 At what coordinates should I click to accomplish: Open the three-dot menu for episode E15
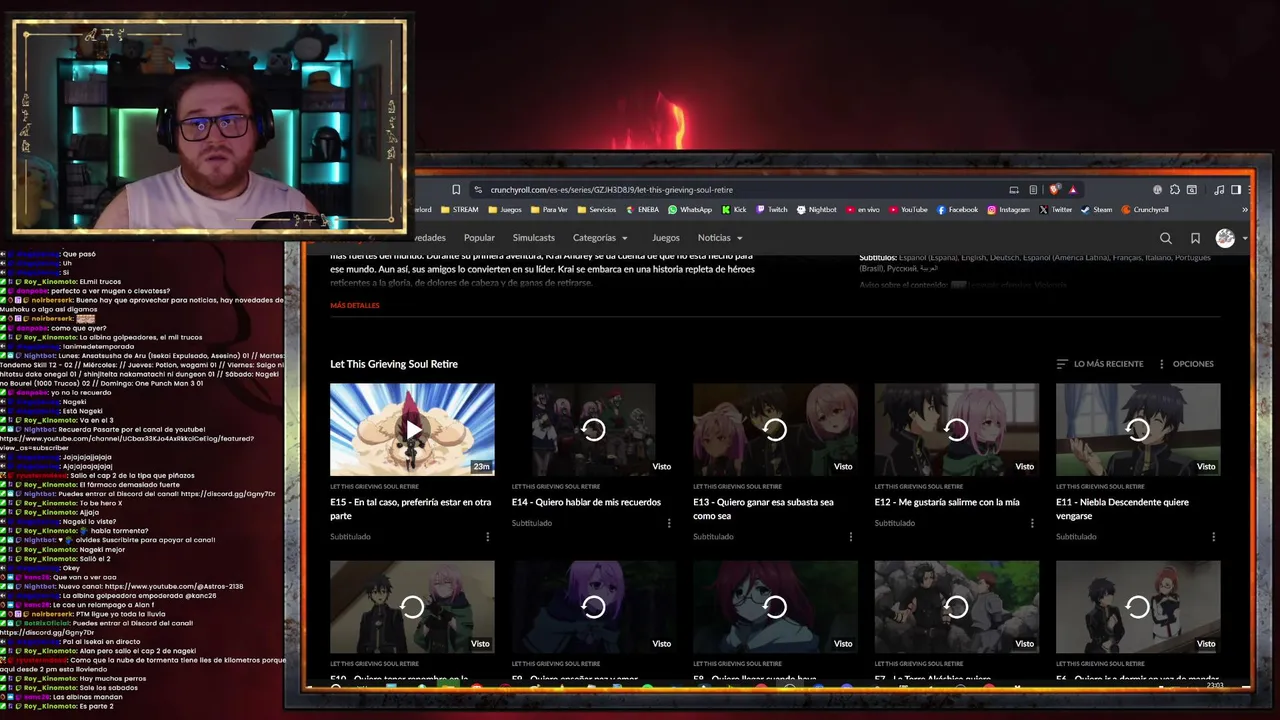[x=488, y=537]
